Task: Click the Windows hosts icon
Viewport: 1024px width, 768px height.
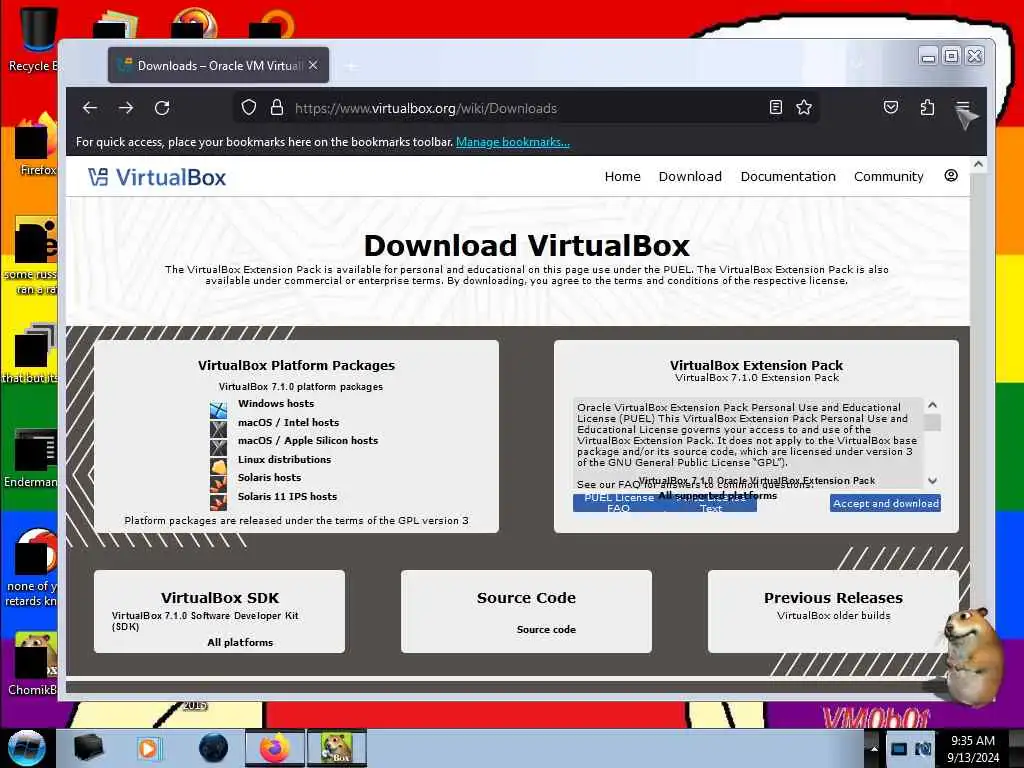Action: coord(218,410)
